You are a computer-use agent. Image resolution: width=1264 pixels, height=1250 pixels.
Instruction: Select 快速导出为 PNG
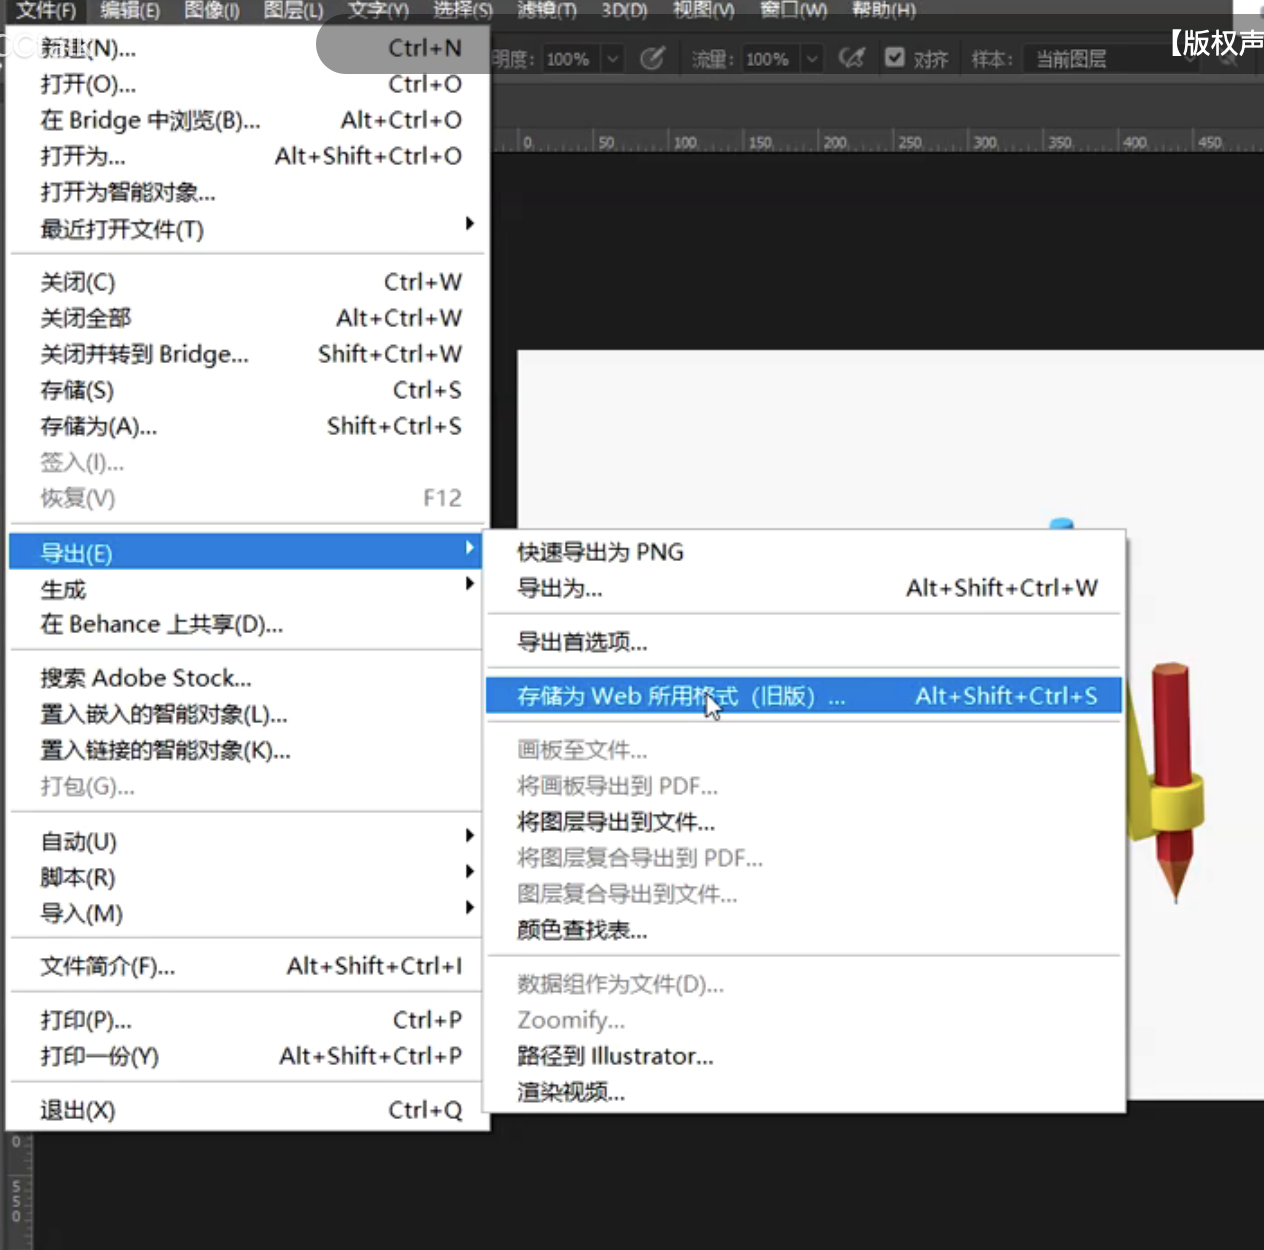803,552
